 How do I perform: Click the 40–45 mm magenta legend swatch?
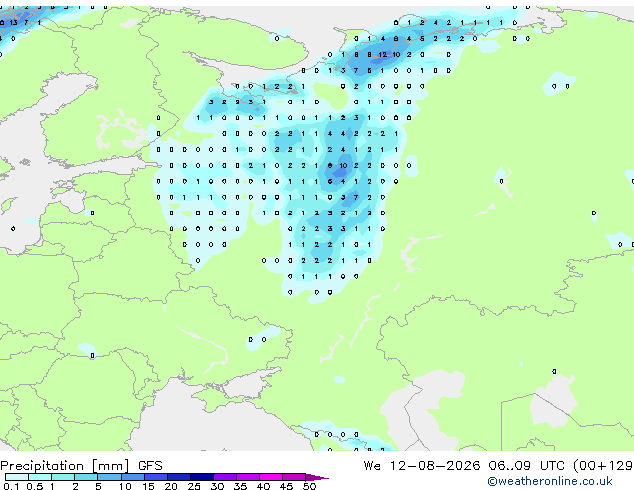pos(271,477)
